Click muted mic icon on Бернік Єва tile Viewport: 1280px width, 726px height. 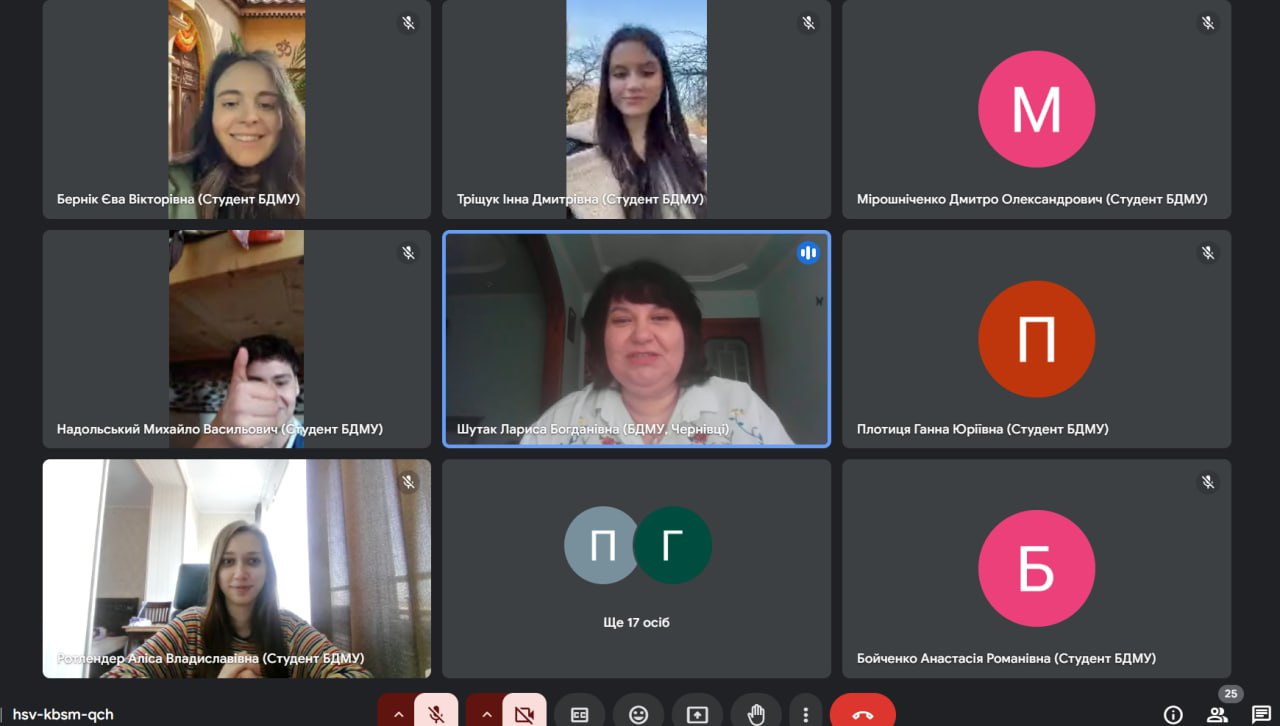point(408,23)
